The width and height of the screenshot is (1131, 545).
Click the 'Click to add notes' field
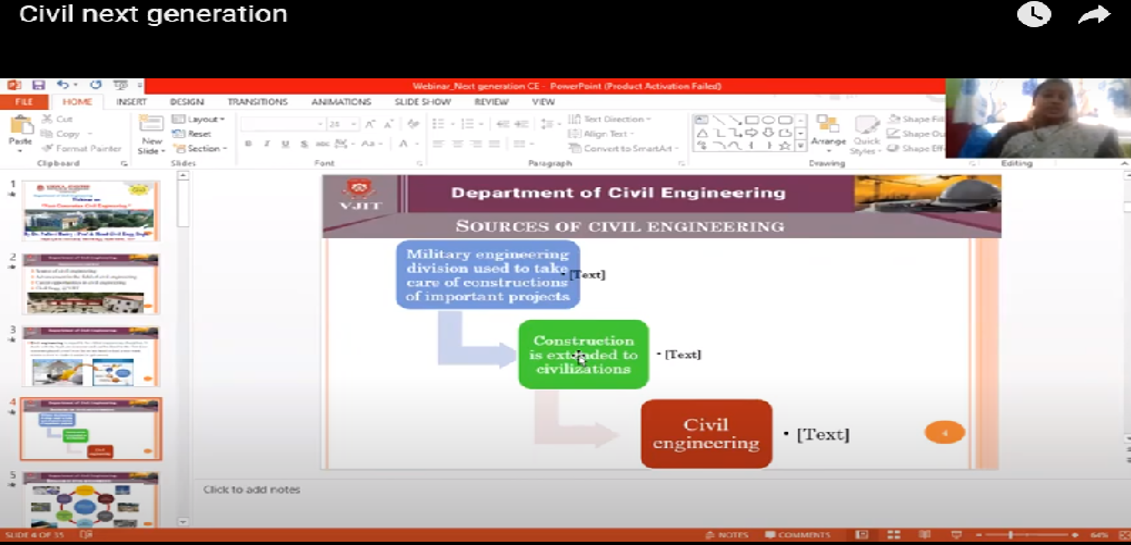[251, 489]
